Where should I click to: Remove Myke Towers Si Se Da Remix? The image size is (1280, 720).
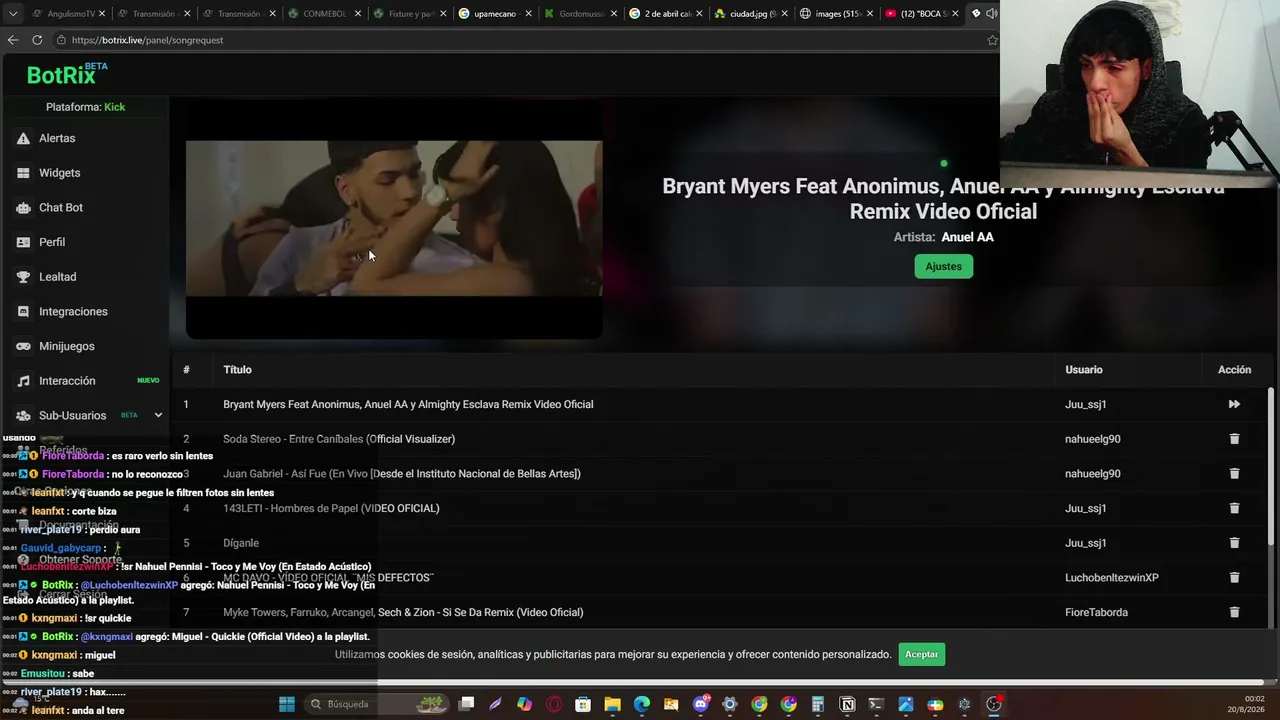[1234, 612]
